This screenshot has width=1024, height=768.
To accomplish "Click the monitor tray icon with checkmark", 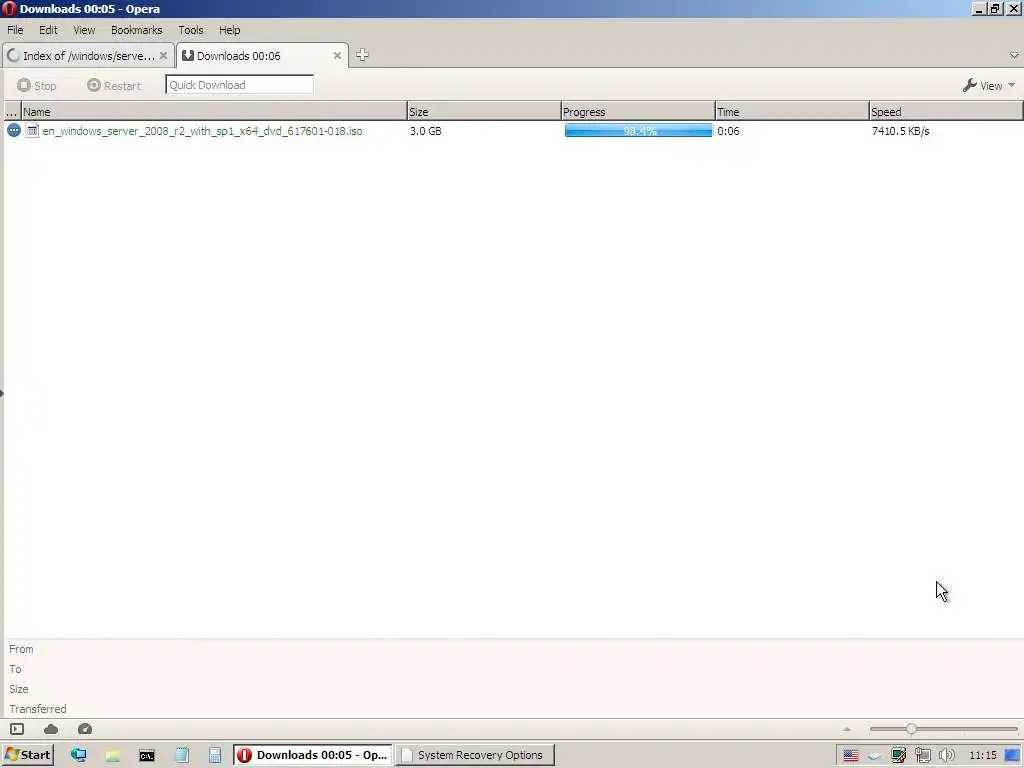I will click(x=899, y=756).
